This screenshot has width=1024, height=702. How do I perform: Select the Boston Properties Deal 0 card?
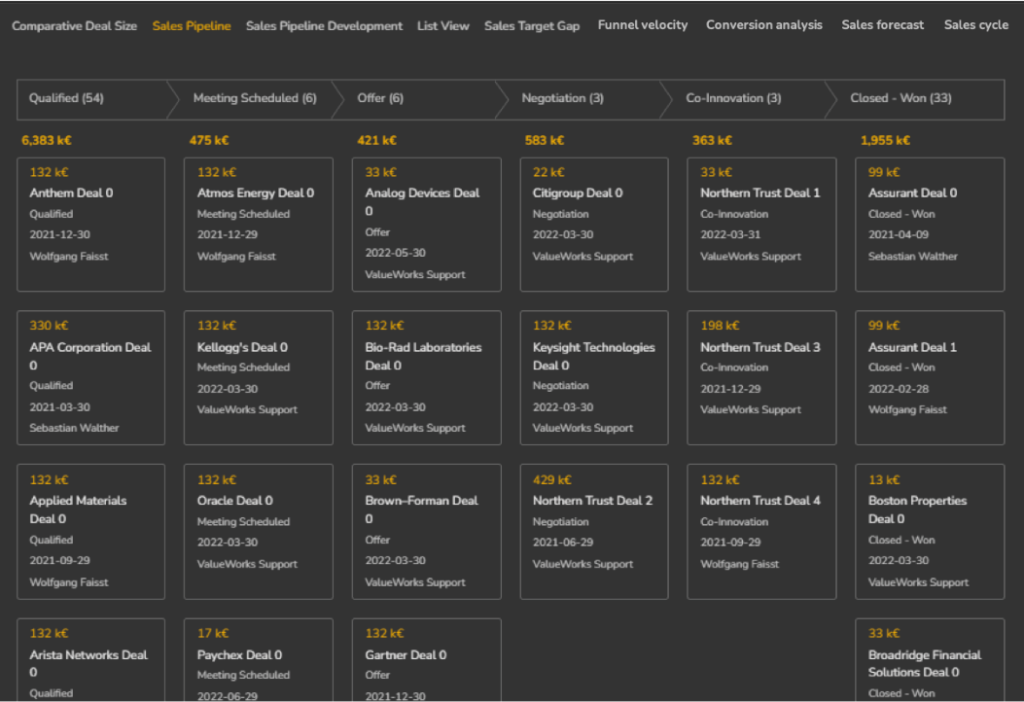pos(930,531)
